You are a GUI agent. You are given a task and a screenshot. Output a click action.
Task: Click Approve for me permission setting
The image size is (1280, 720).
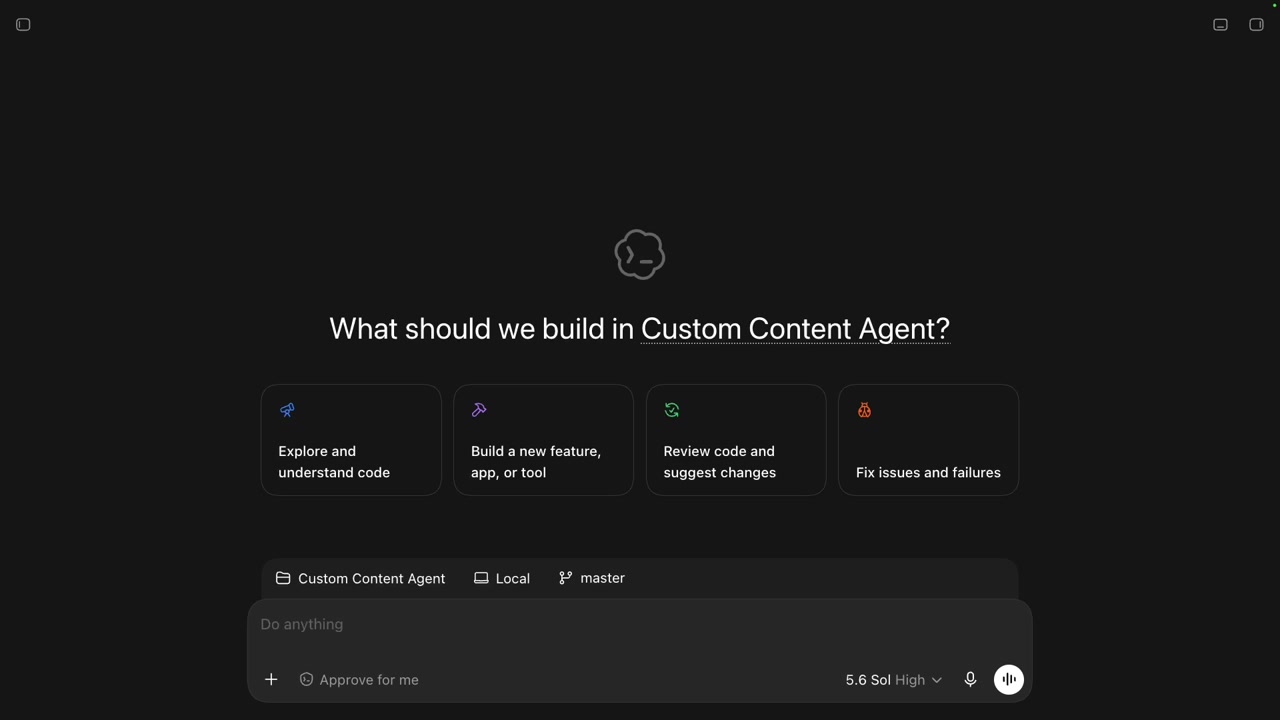359,680
